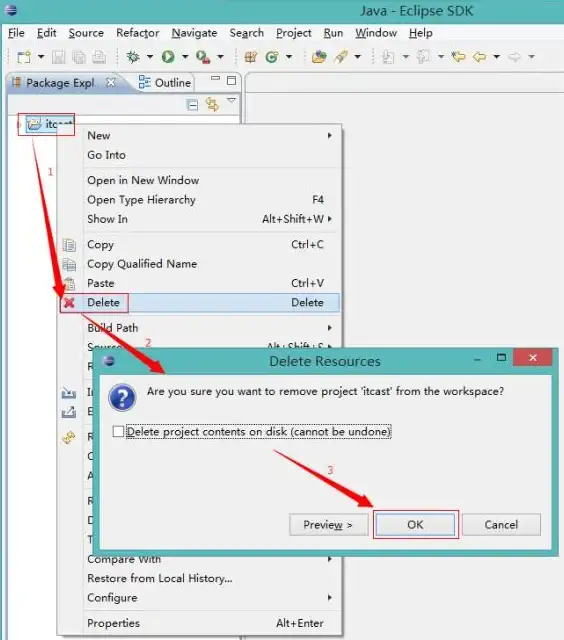Click the Next Annotation icon
Viewport: 564px width, 640px height.
[388, 57]
